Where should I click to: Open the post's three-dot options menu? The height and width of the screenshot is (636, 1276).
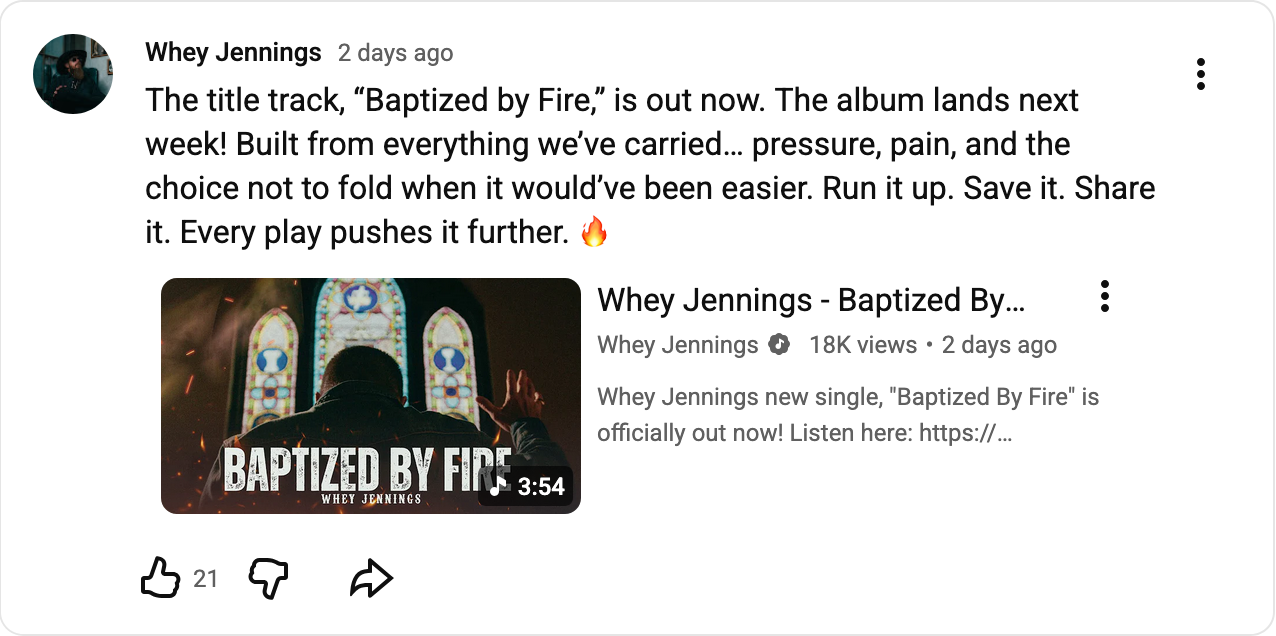tap(1200, 74)
